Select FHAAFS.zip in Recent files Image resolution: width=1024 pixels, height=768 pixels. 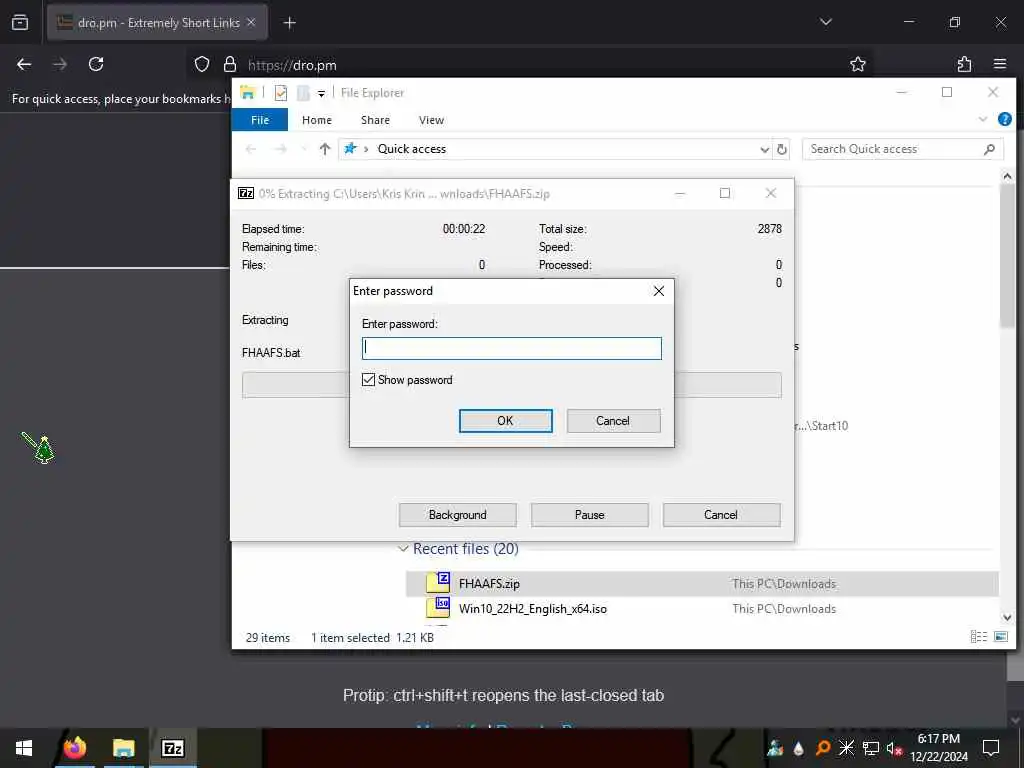point(702,584)
